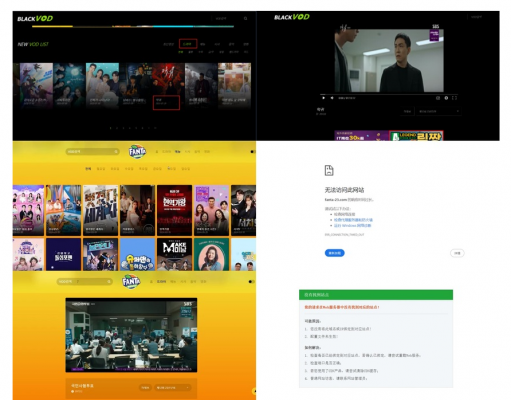Click the search icon in the upper Fanta search bar
This screenshot has width=511, height=400.
click(116, 152)
